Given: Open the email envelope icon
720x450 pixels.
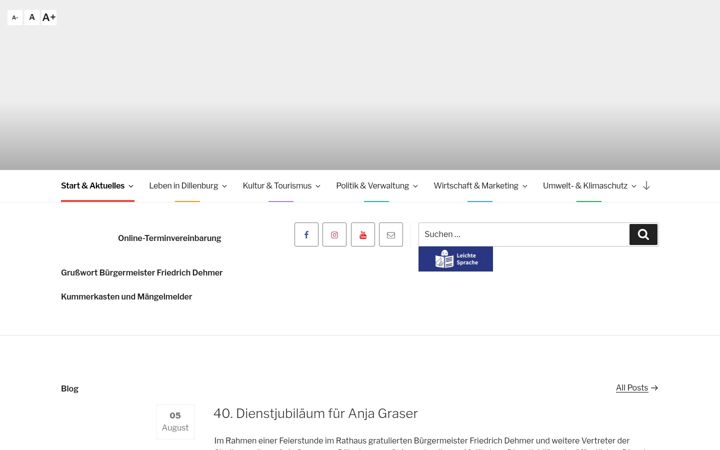Looking at the screenshot, I should pos(391,235).
